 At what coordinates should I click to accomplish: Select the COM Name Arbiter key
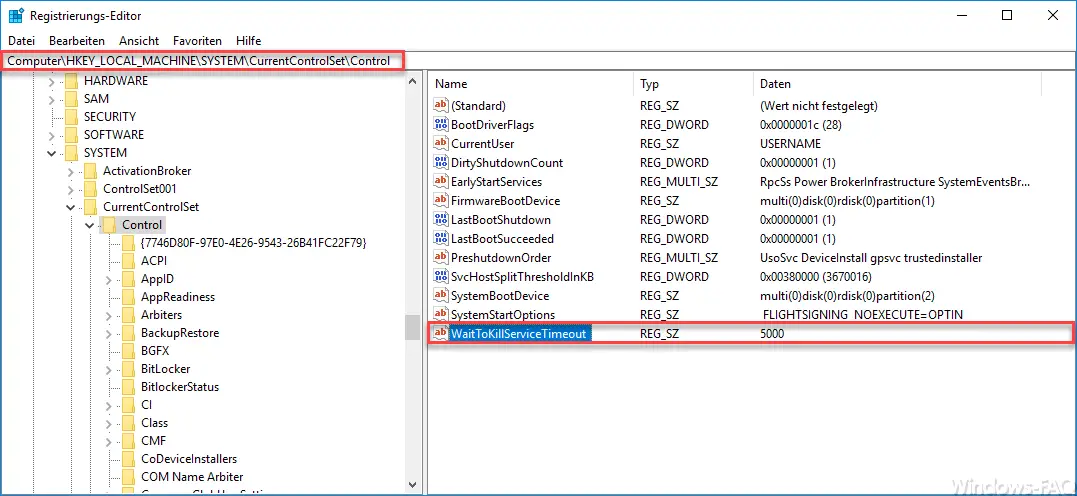click(x=192, y=477)
